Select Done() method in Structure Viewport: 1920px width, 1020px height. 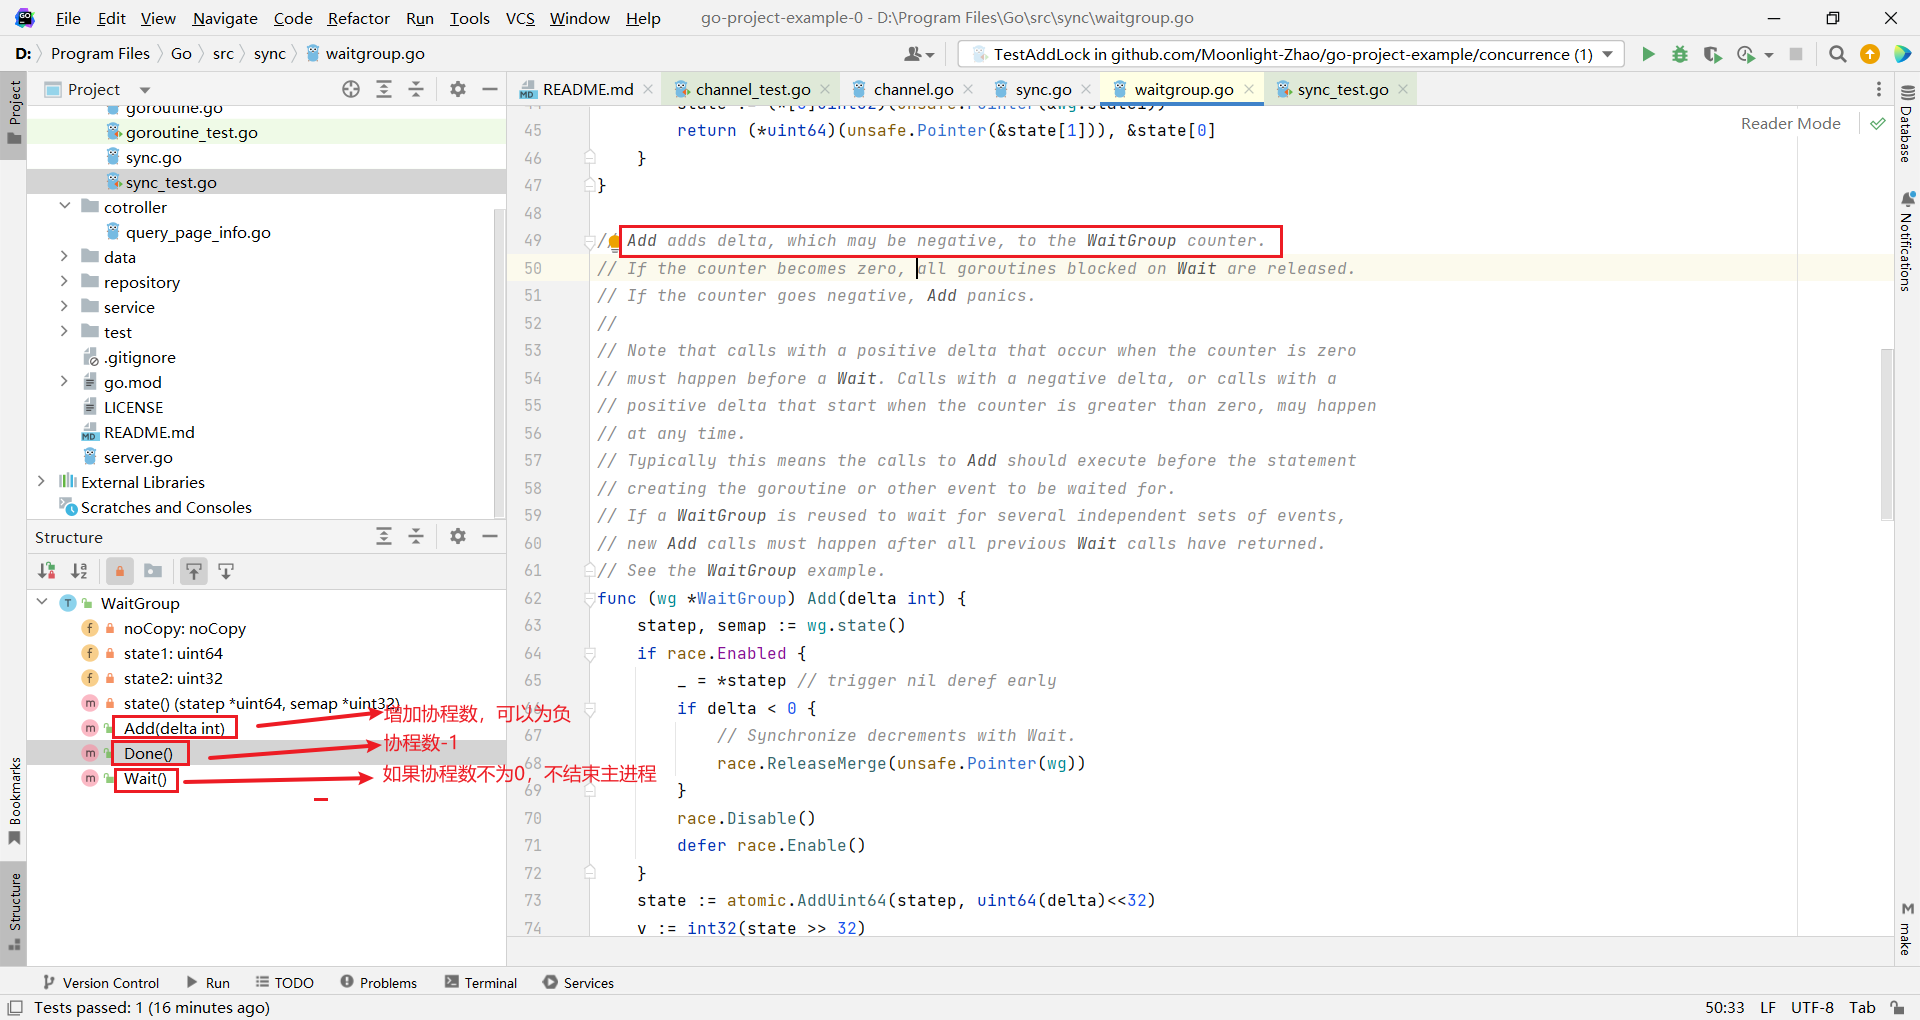[148, 753]
